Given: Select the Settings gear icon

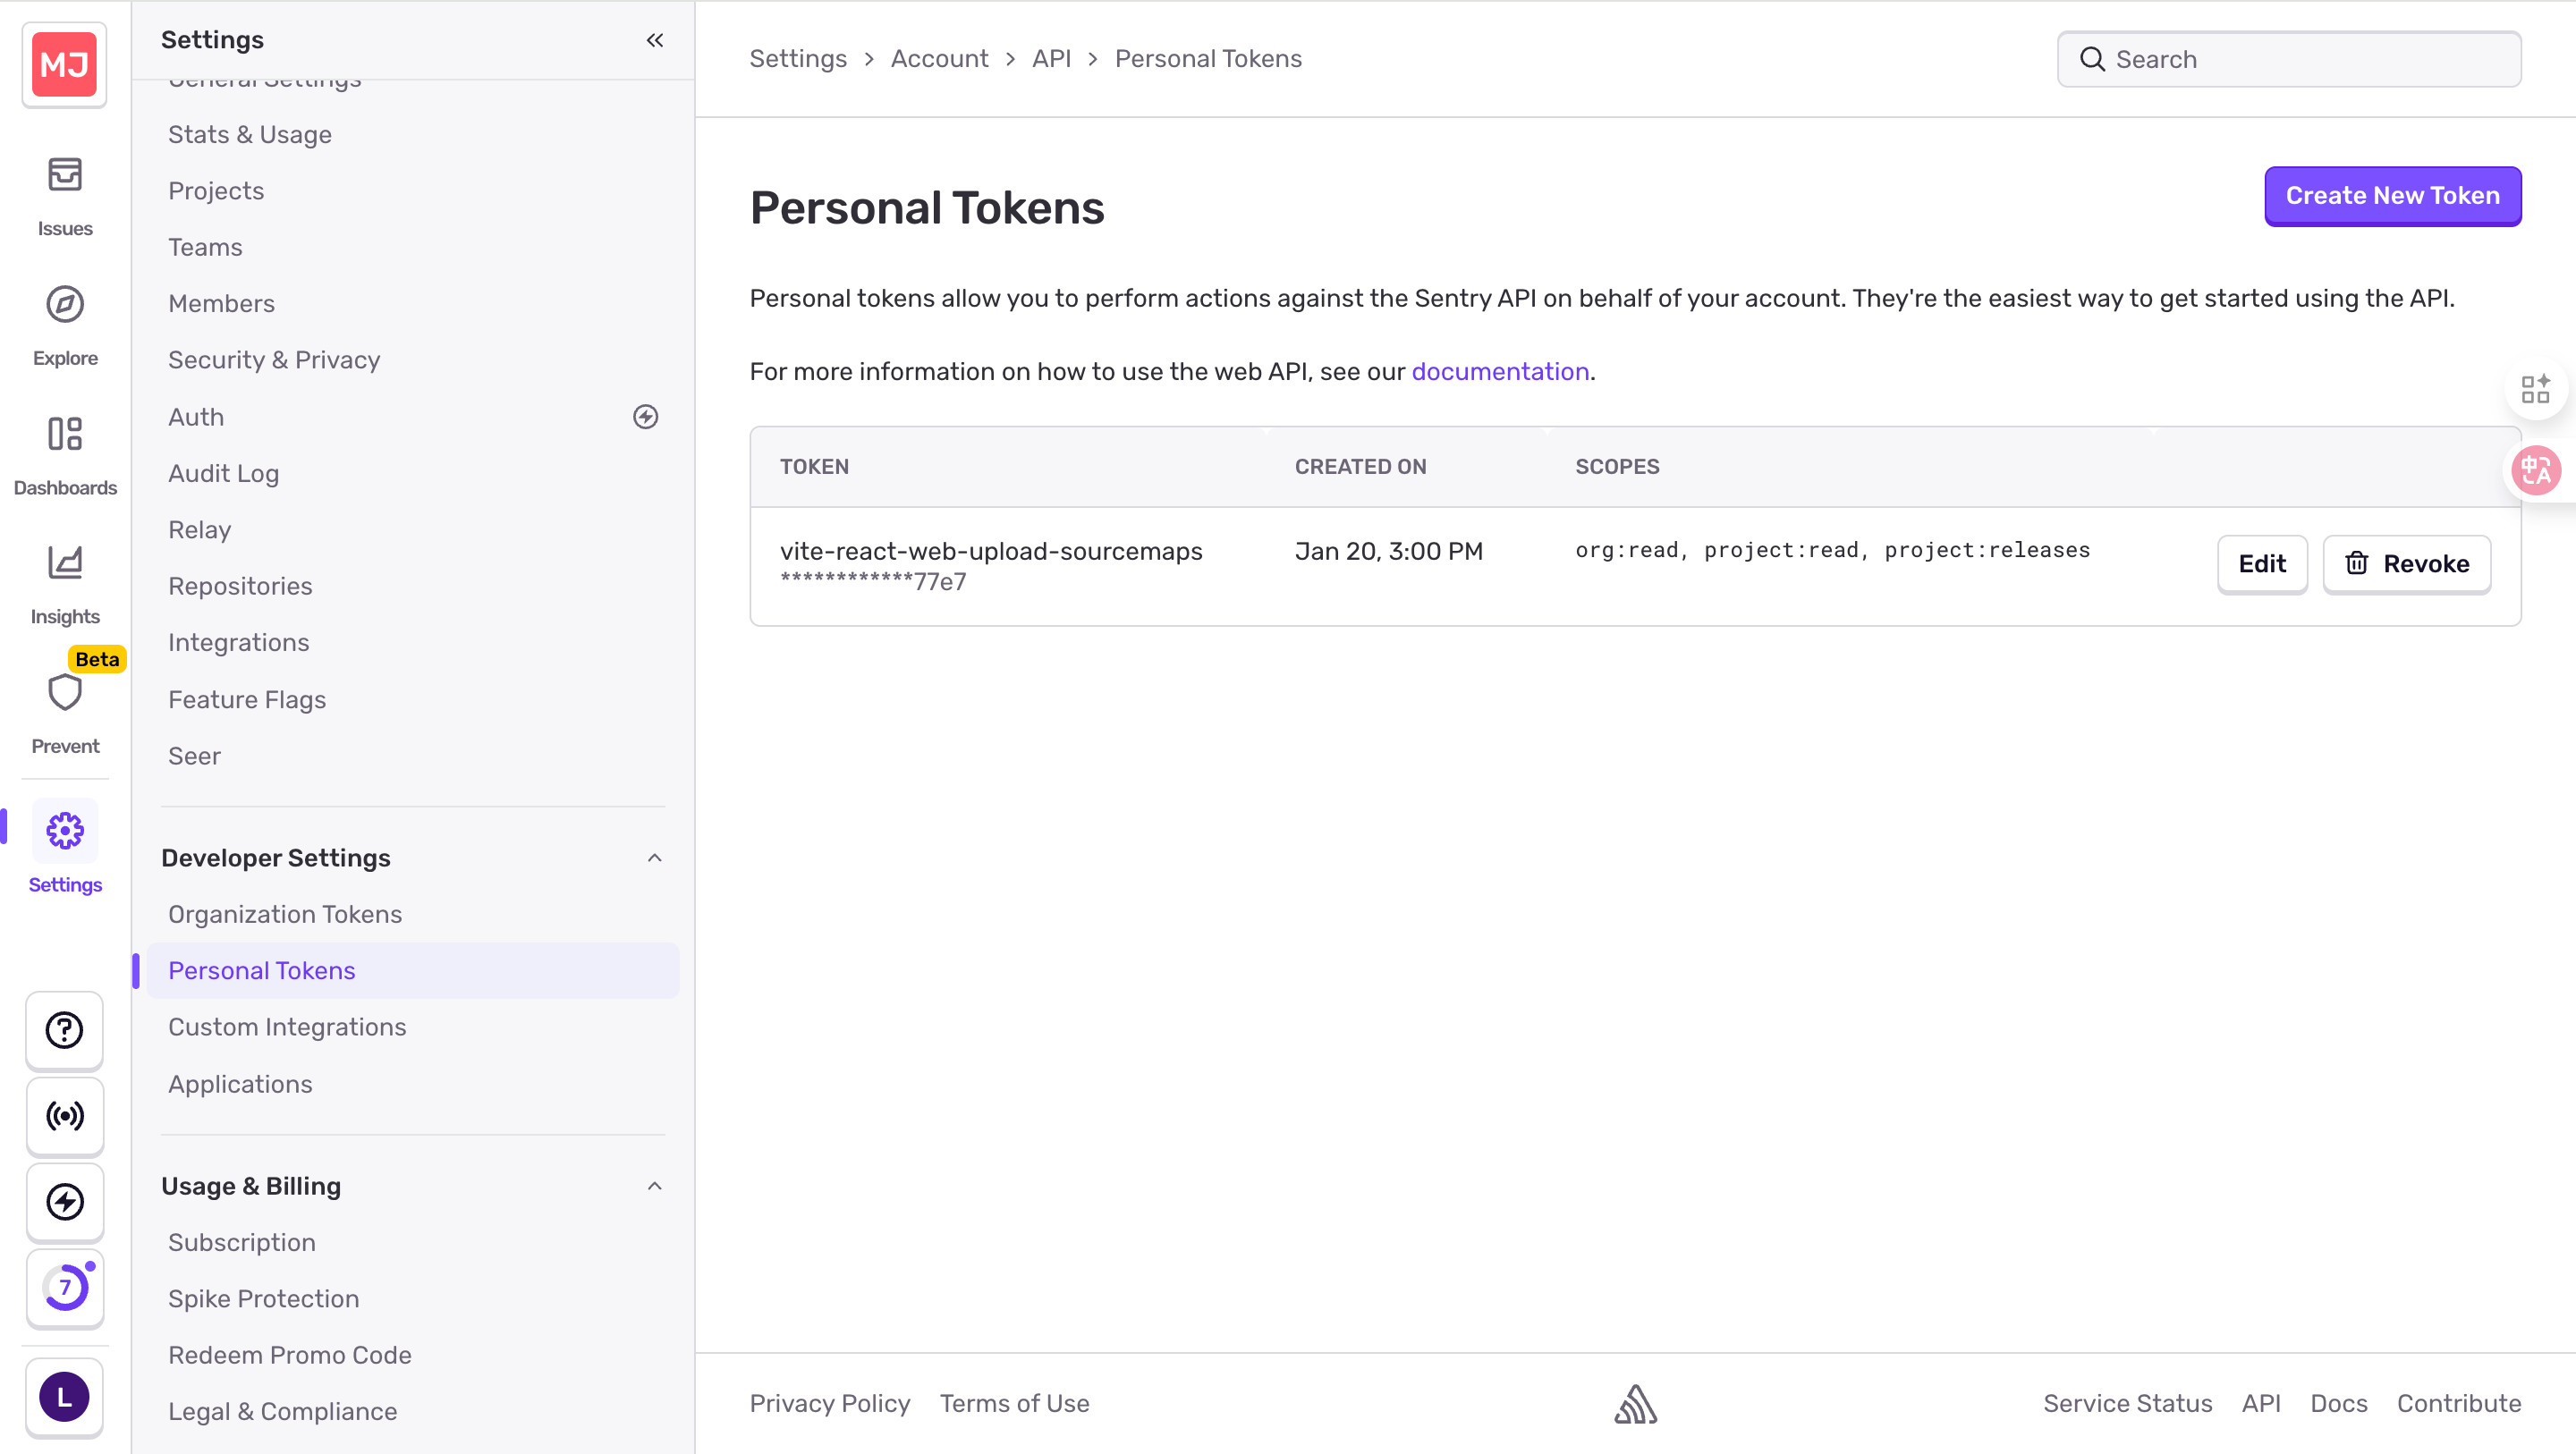Looking at the screenshot, I should pos(65,831).
